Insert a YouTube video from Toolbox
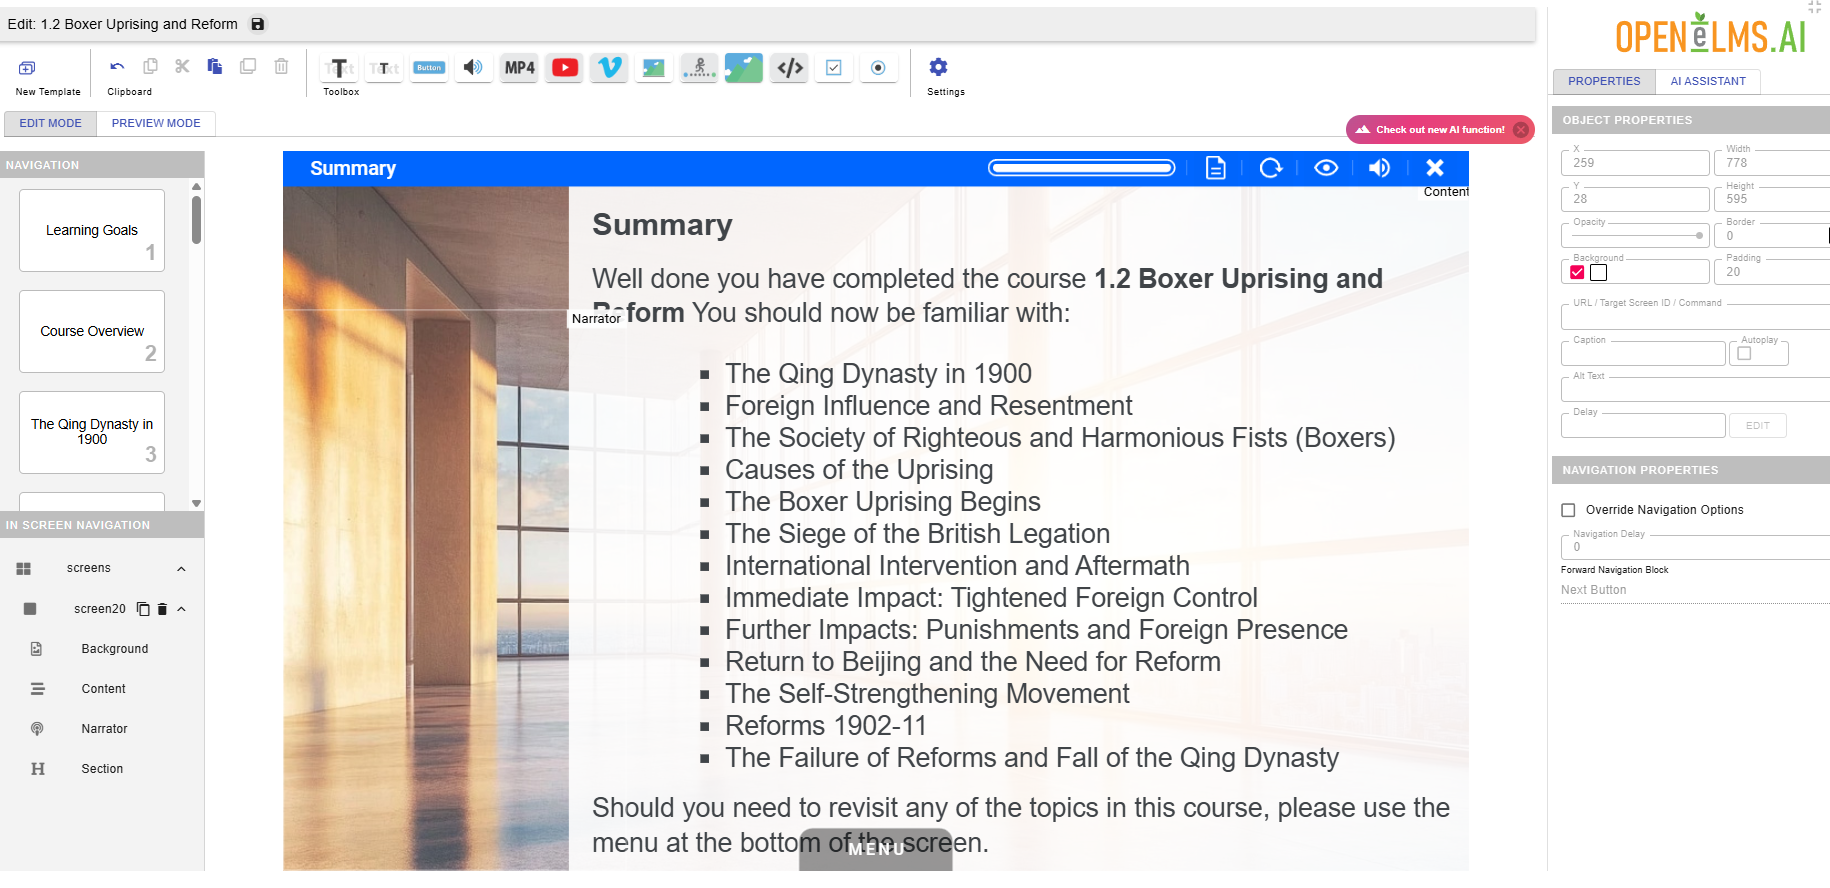The height and width of the screenshot is (888, 1830). point(565,67)
